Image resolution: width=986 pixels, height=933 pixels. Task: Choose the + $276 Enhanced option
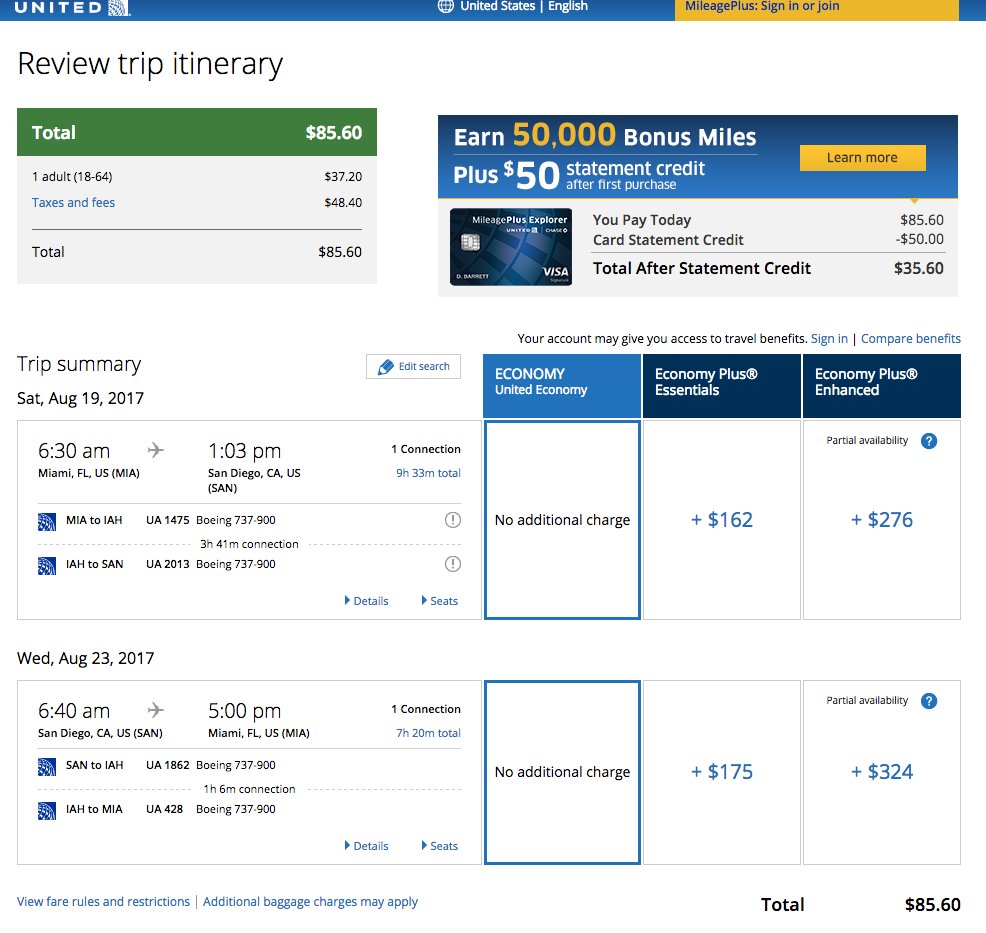pos(882,520)
